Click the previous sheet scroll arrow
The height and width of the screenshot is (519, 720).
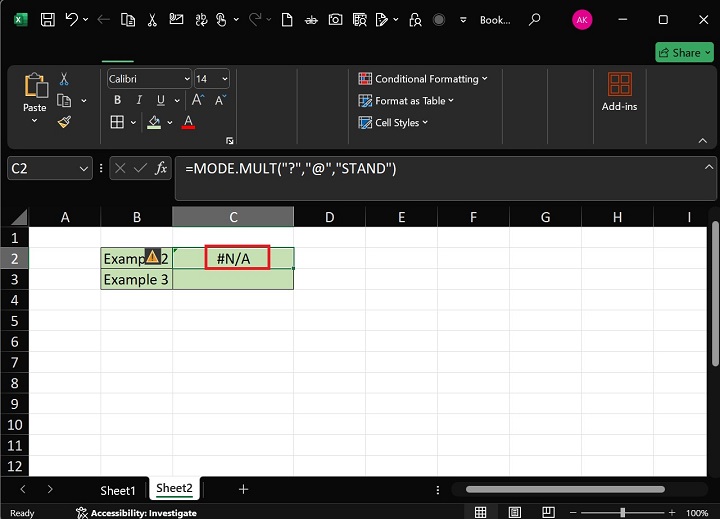[23, 490]
